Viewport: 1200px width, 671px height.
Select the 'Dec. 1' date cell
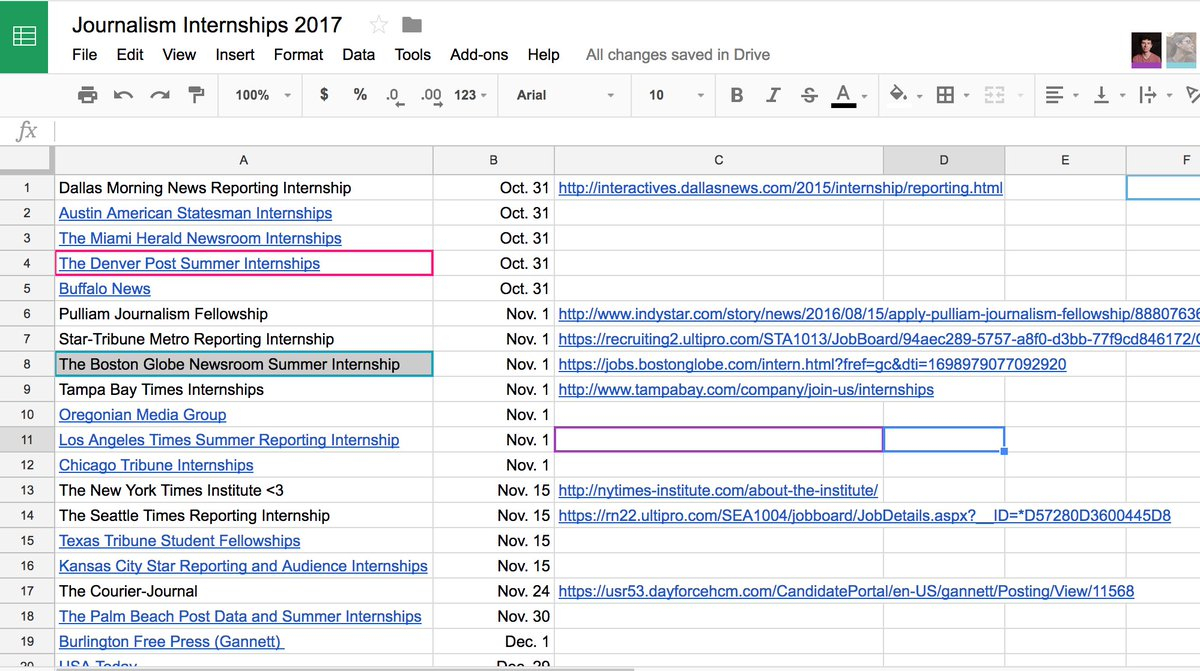[494, 641]
